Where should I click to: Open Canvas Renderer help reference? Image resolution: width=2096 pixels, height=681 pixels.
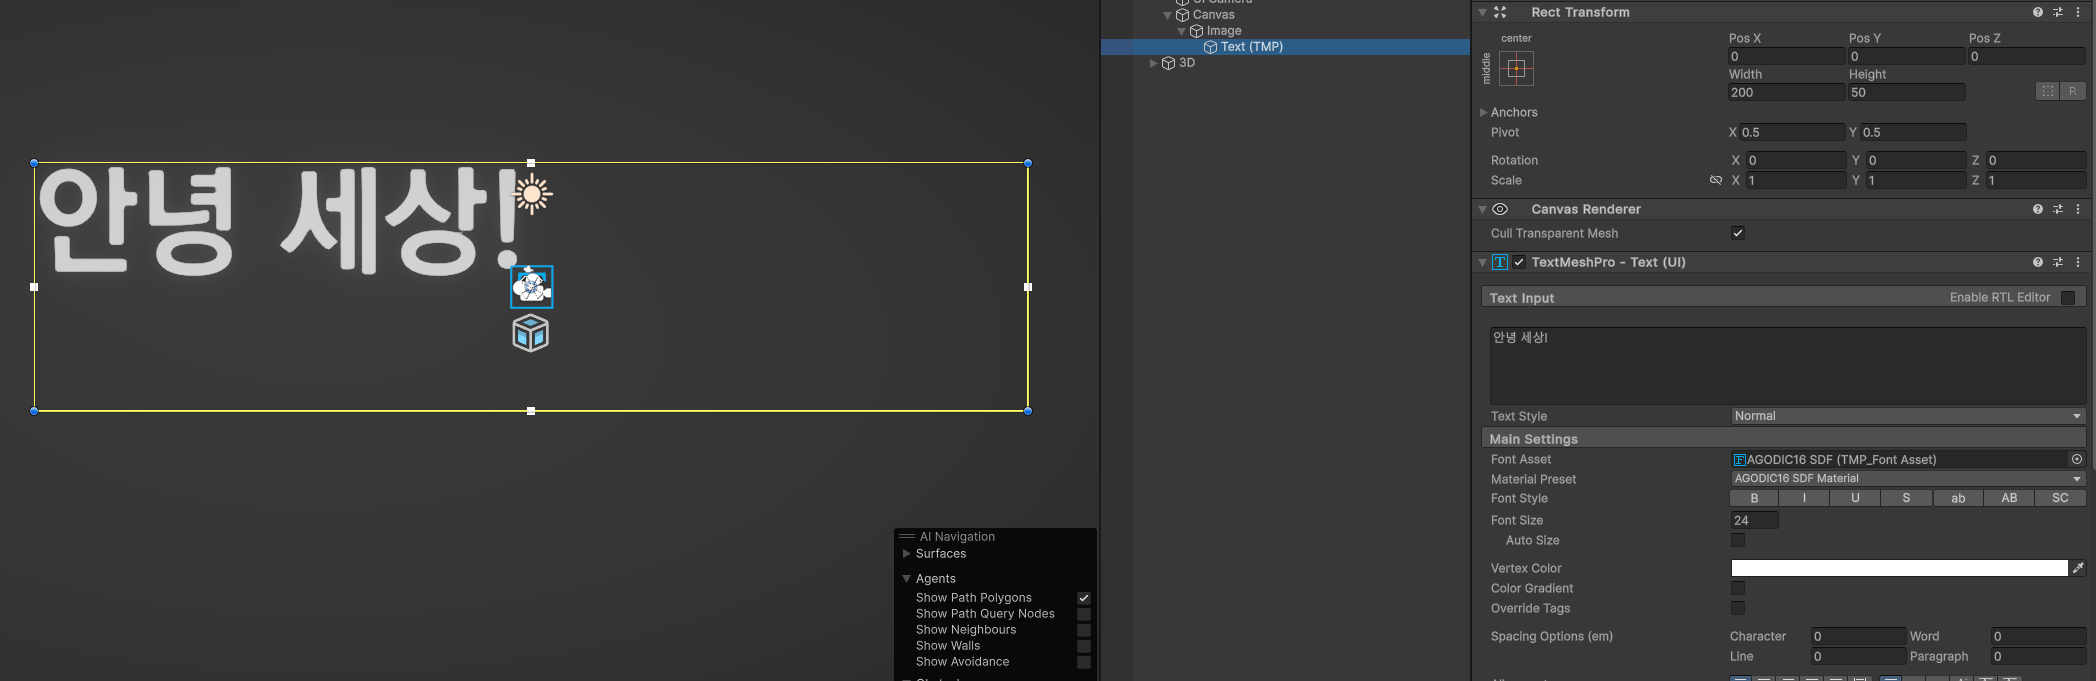click(2038, 209)
